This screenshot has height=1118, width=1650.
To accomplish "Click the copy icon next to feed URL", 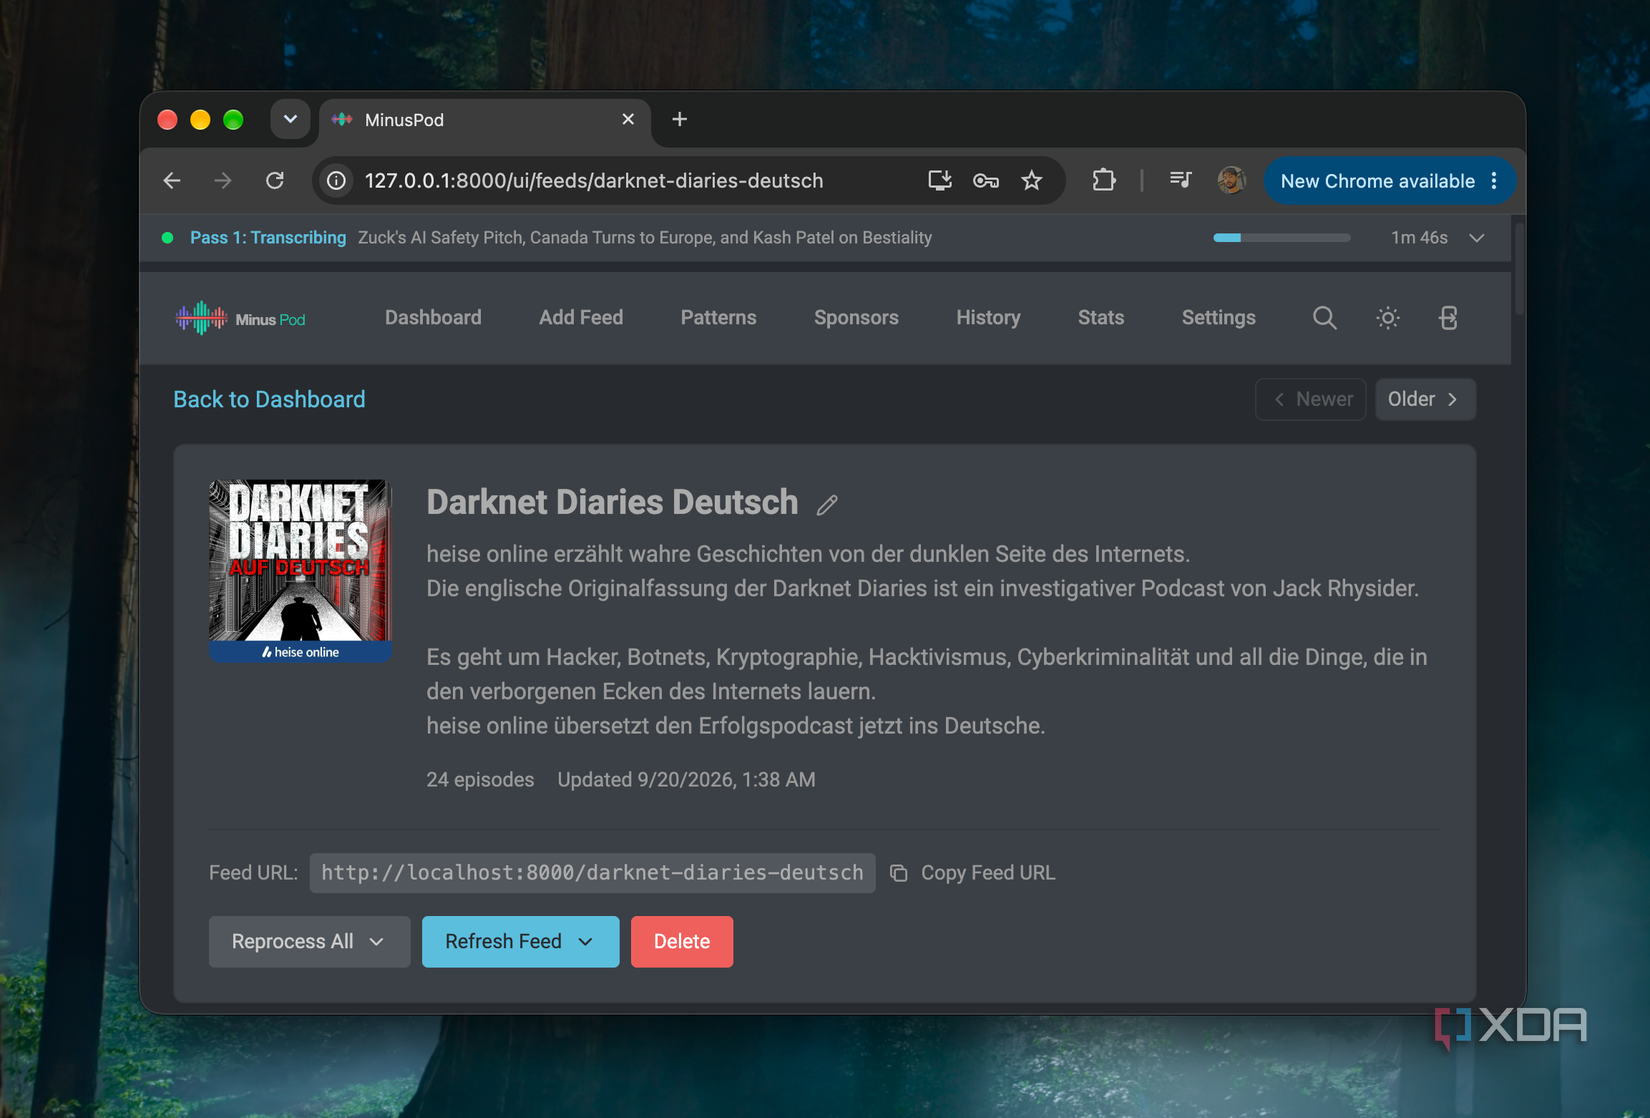I will pos(899,873).
